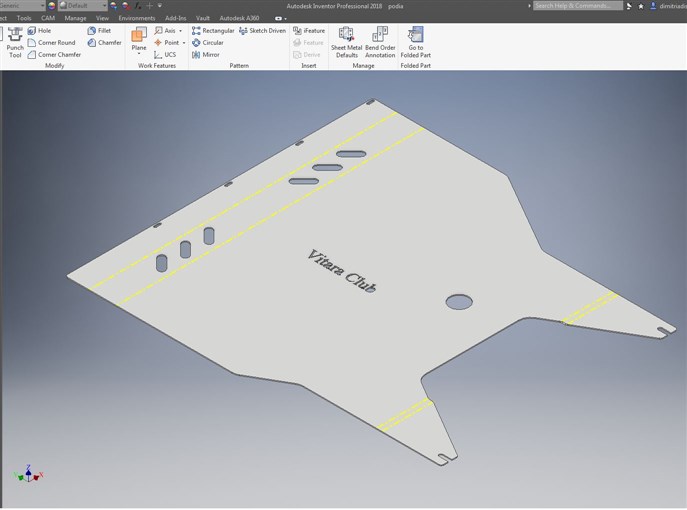
Task: Click in Search Help & Commands field
Action: (578, 6)
